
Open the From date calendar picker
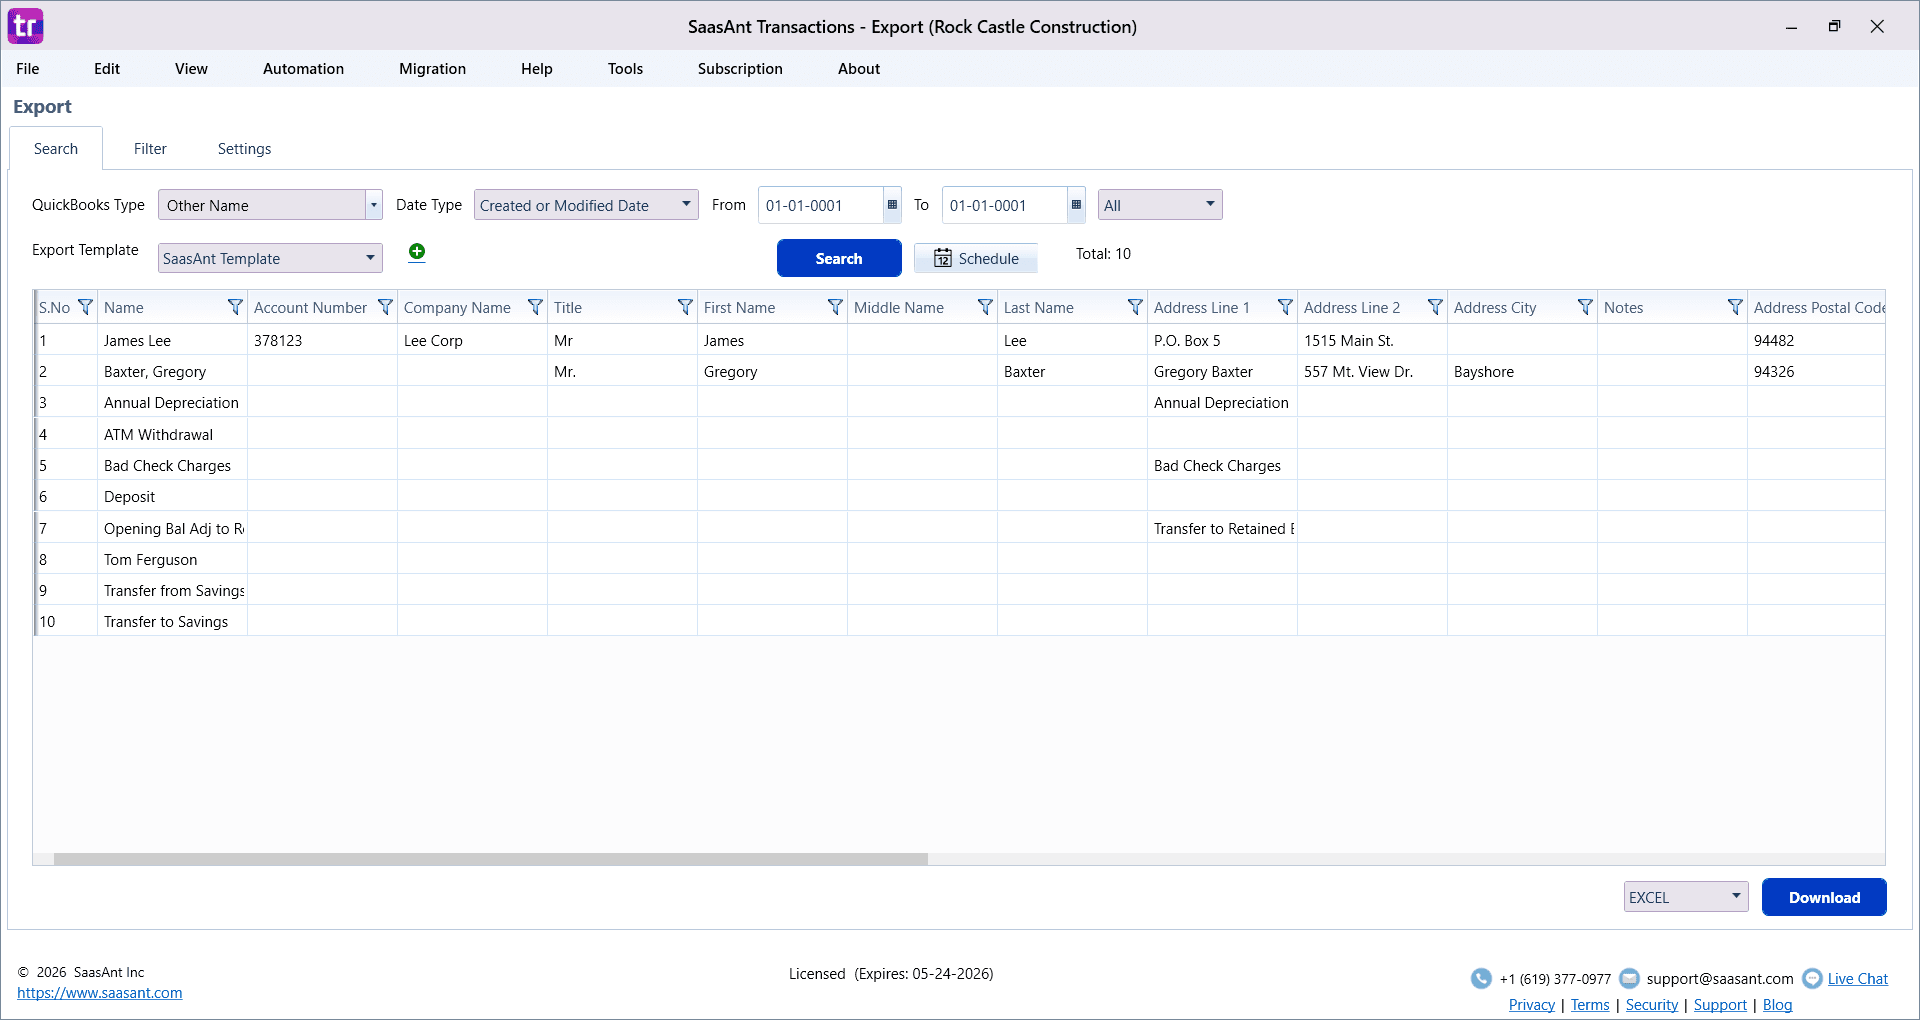pyautogui.click(x=892, y=205)
